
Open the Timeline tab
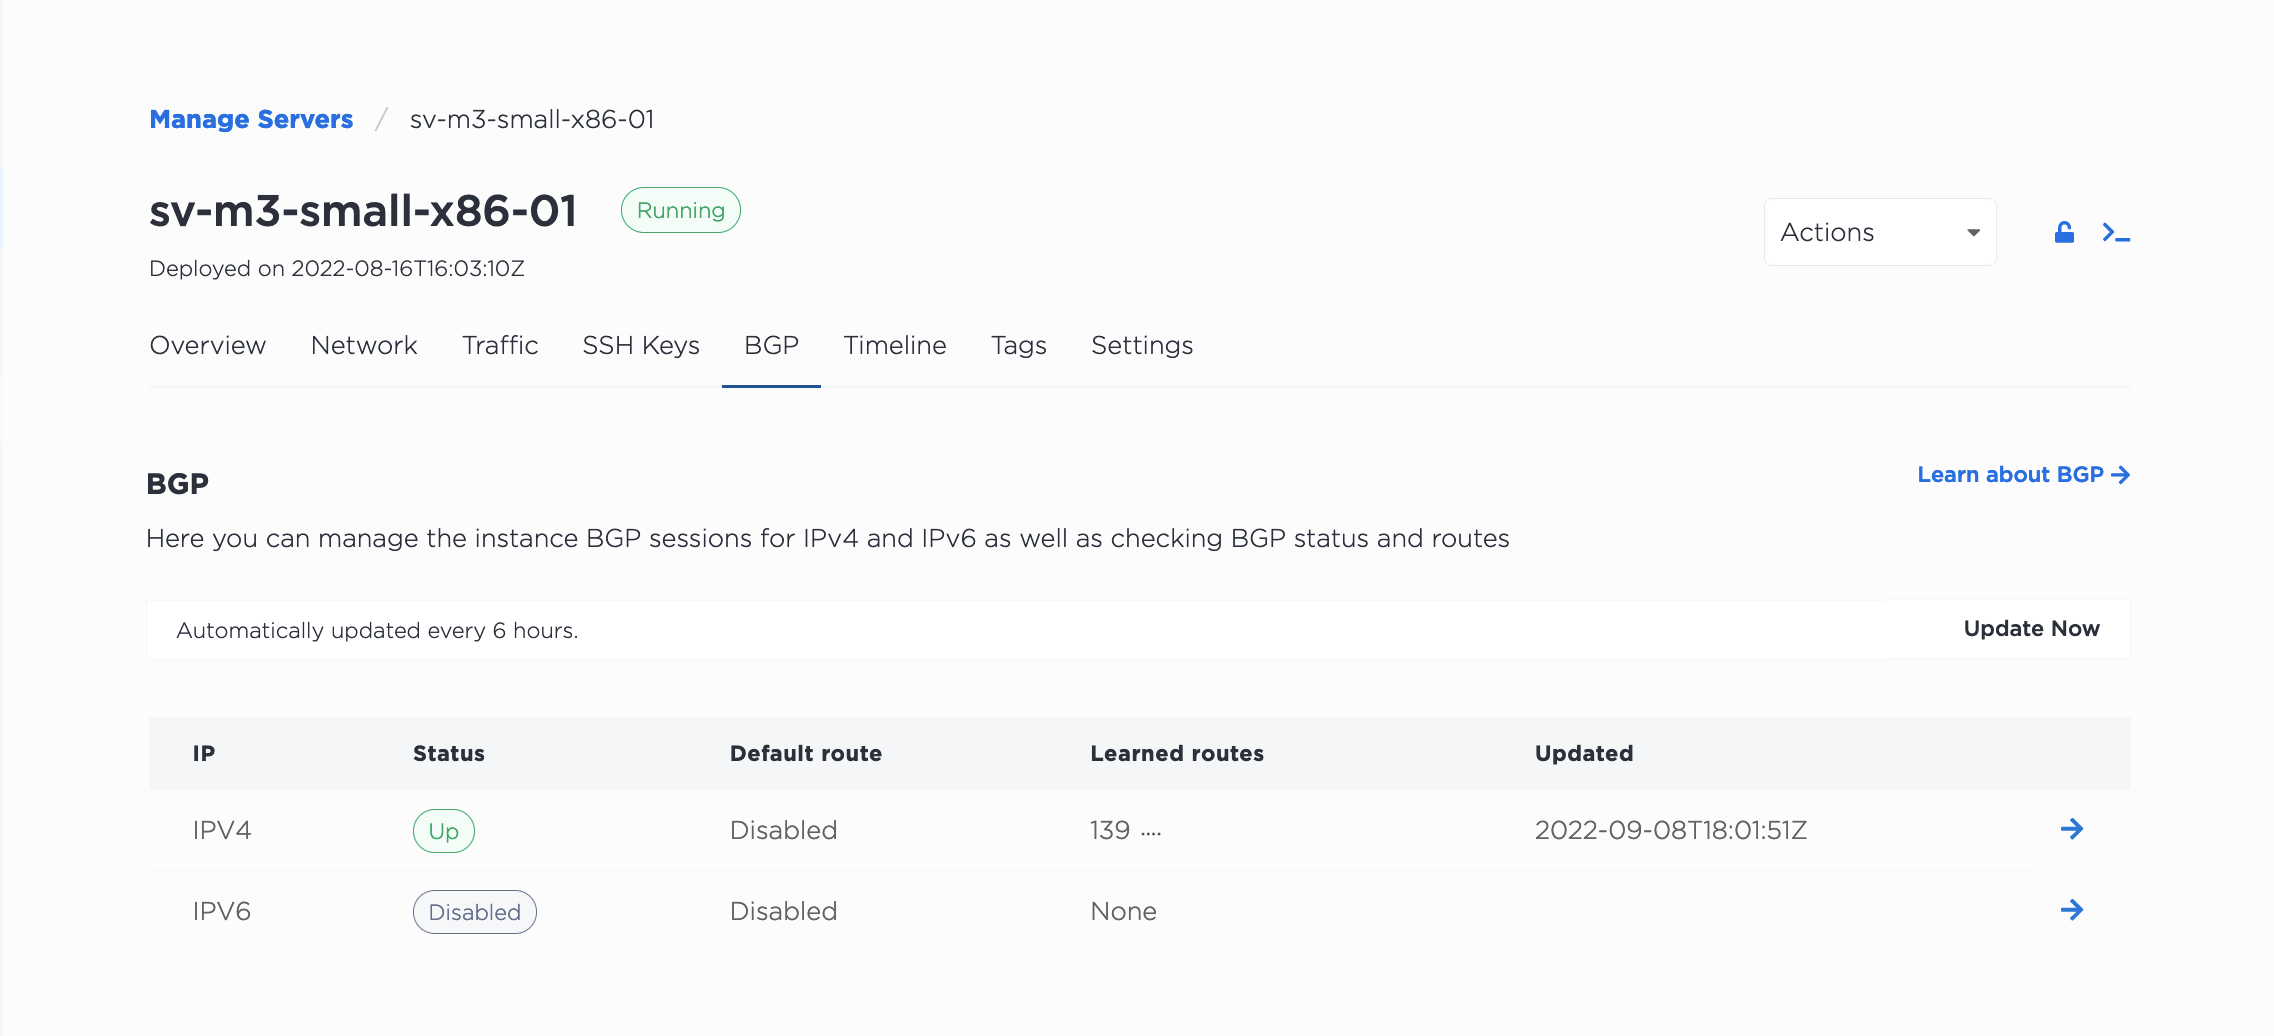coord(895,345)
